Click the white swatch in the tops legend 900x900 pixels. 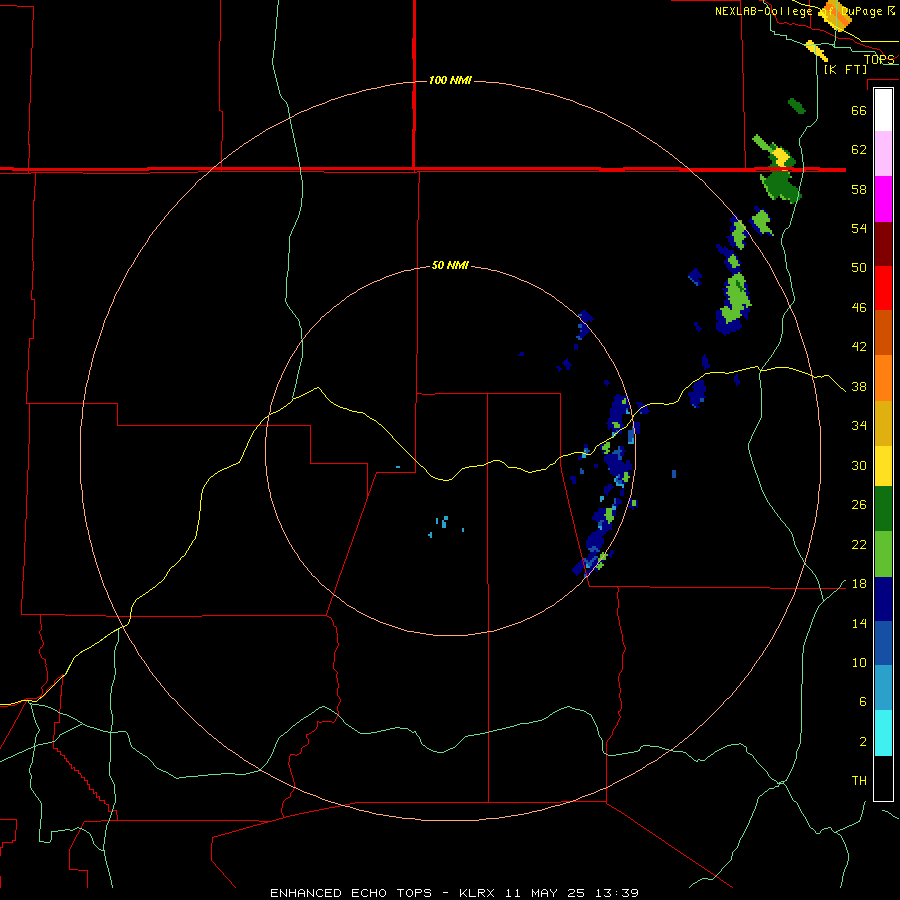pyautogui.click(x=883, y=110)
